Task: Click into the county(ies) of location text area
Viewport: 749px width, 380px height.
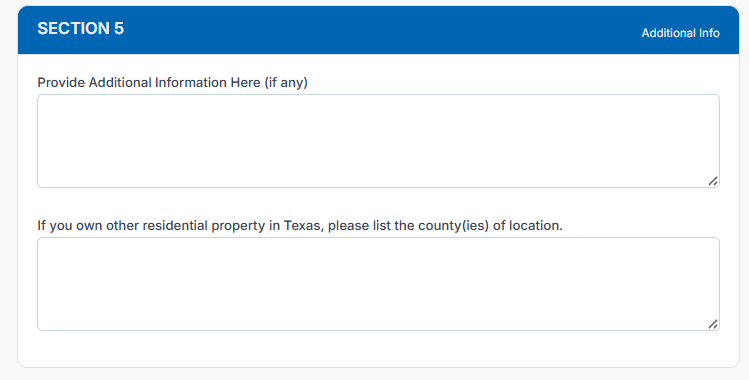Action: click(378, 284)
